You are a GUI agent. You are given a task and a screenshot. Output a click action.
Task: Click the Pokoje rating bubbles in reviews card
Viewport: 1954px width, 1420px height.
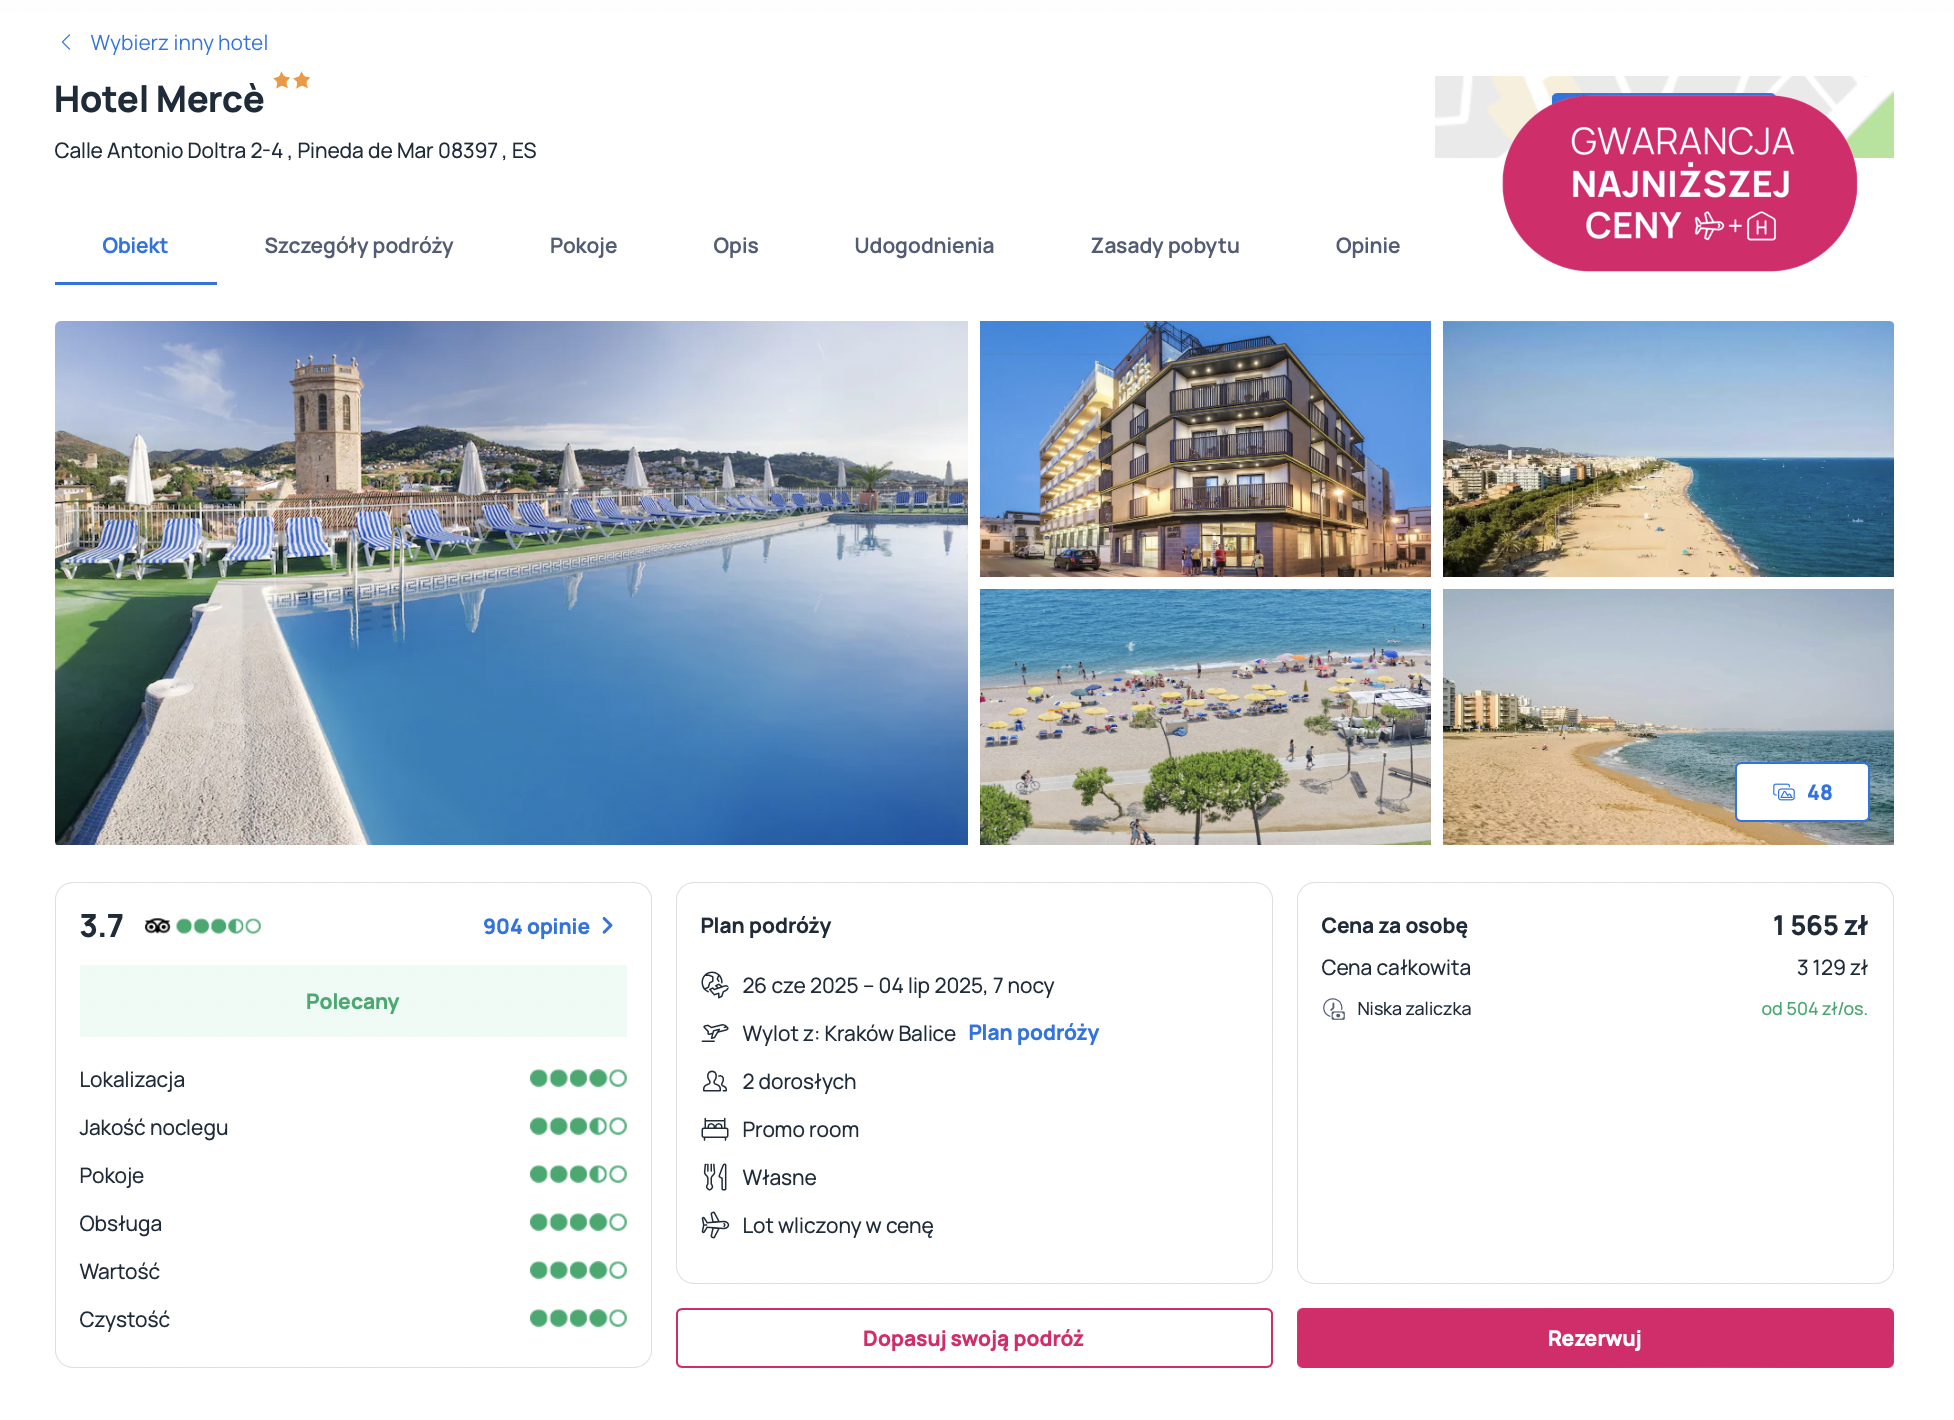pyautogui.click(x=578, y=1174)
